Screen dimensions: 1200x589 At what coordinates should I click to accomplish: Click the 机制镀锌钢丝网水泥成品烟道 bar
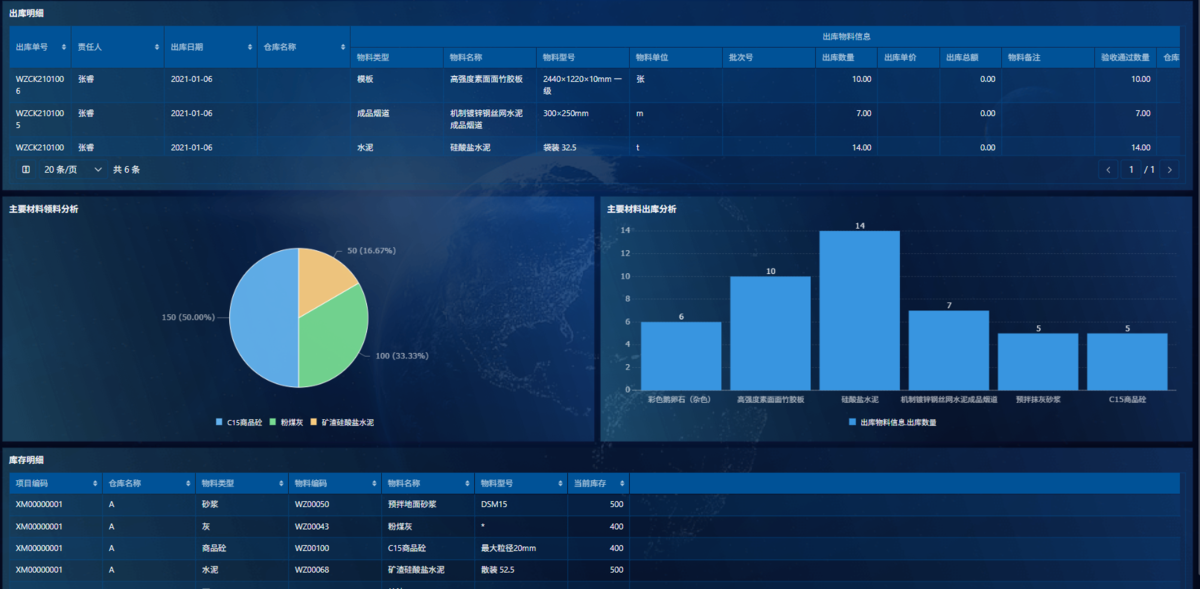[x=948, y=350]
